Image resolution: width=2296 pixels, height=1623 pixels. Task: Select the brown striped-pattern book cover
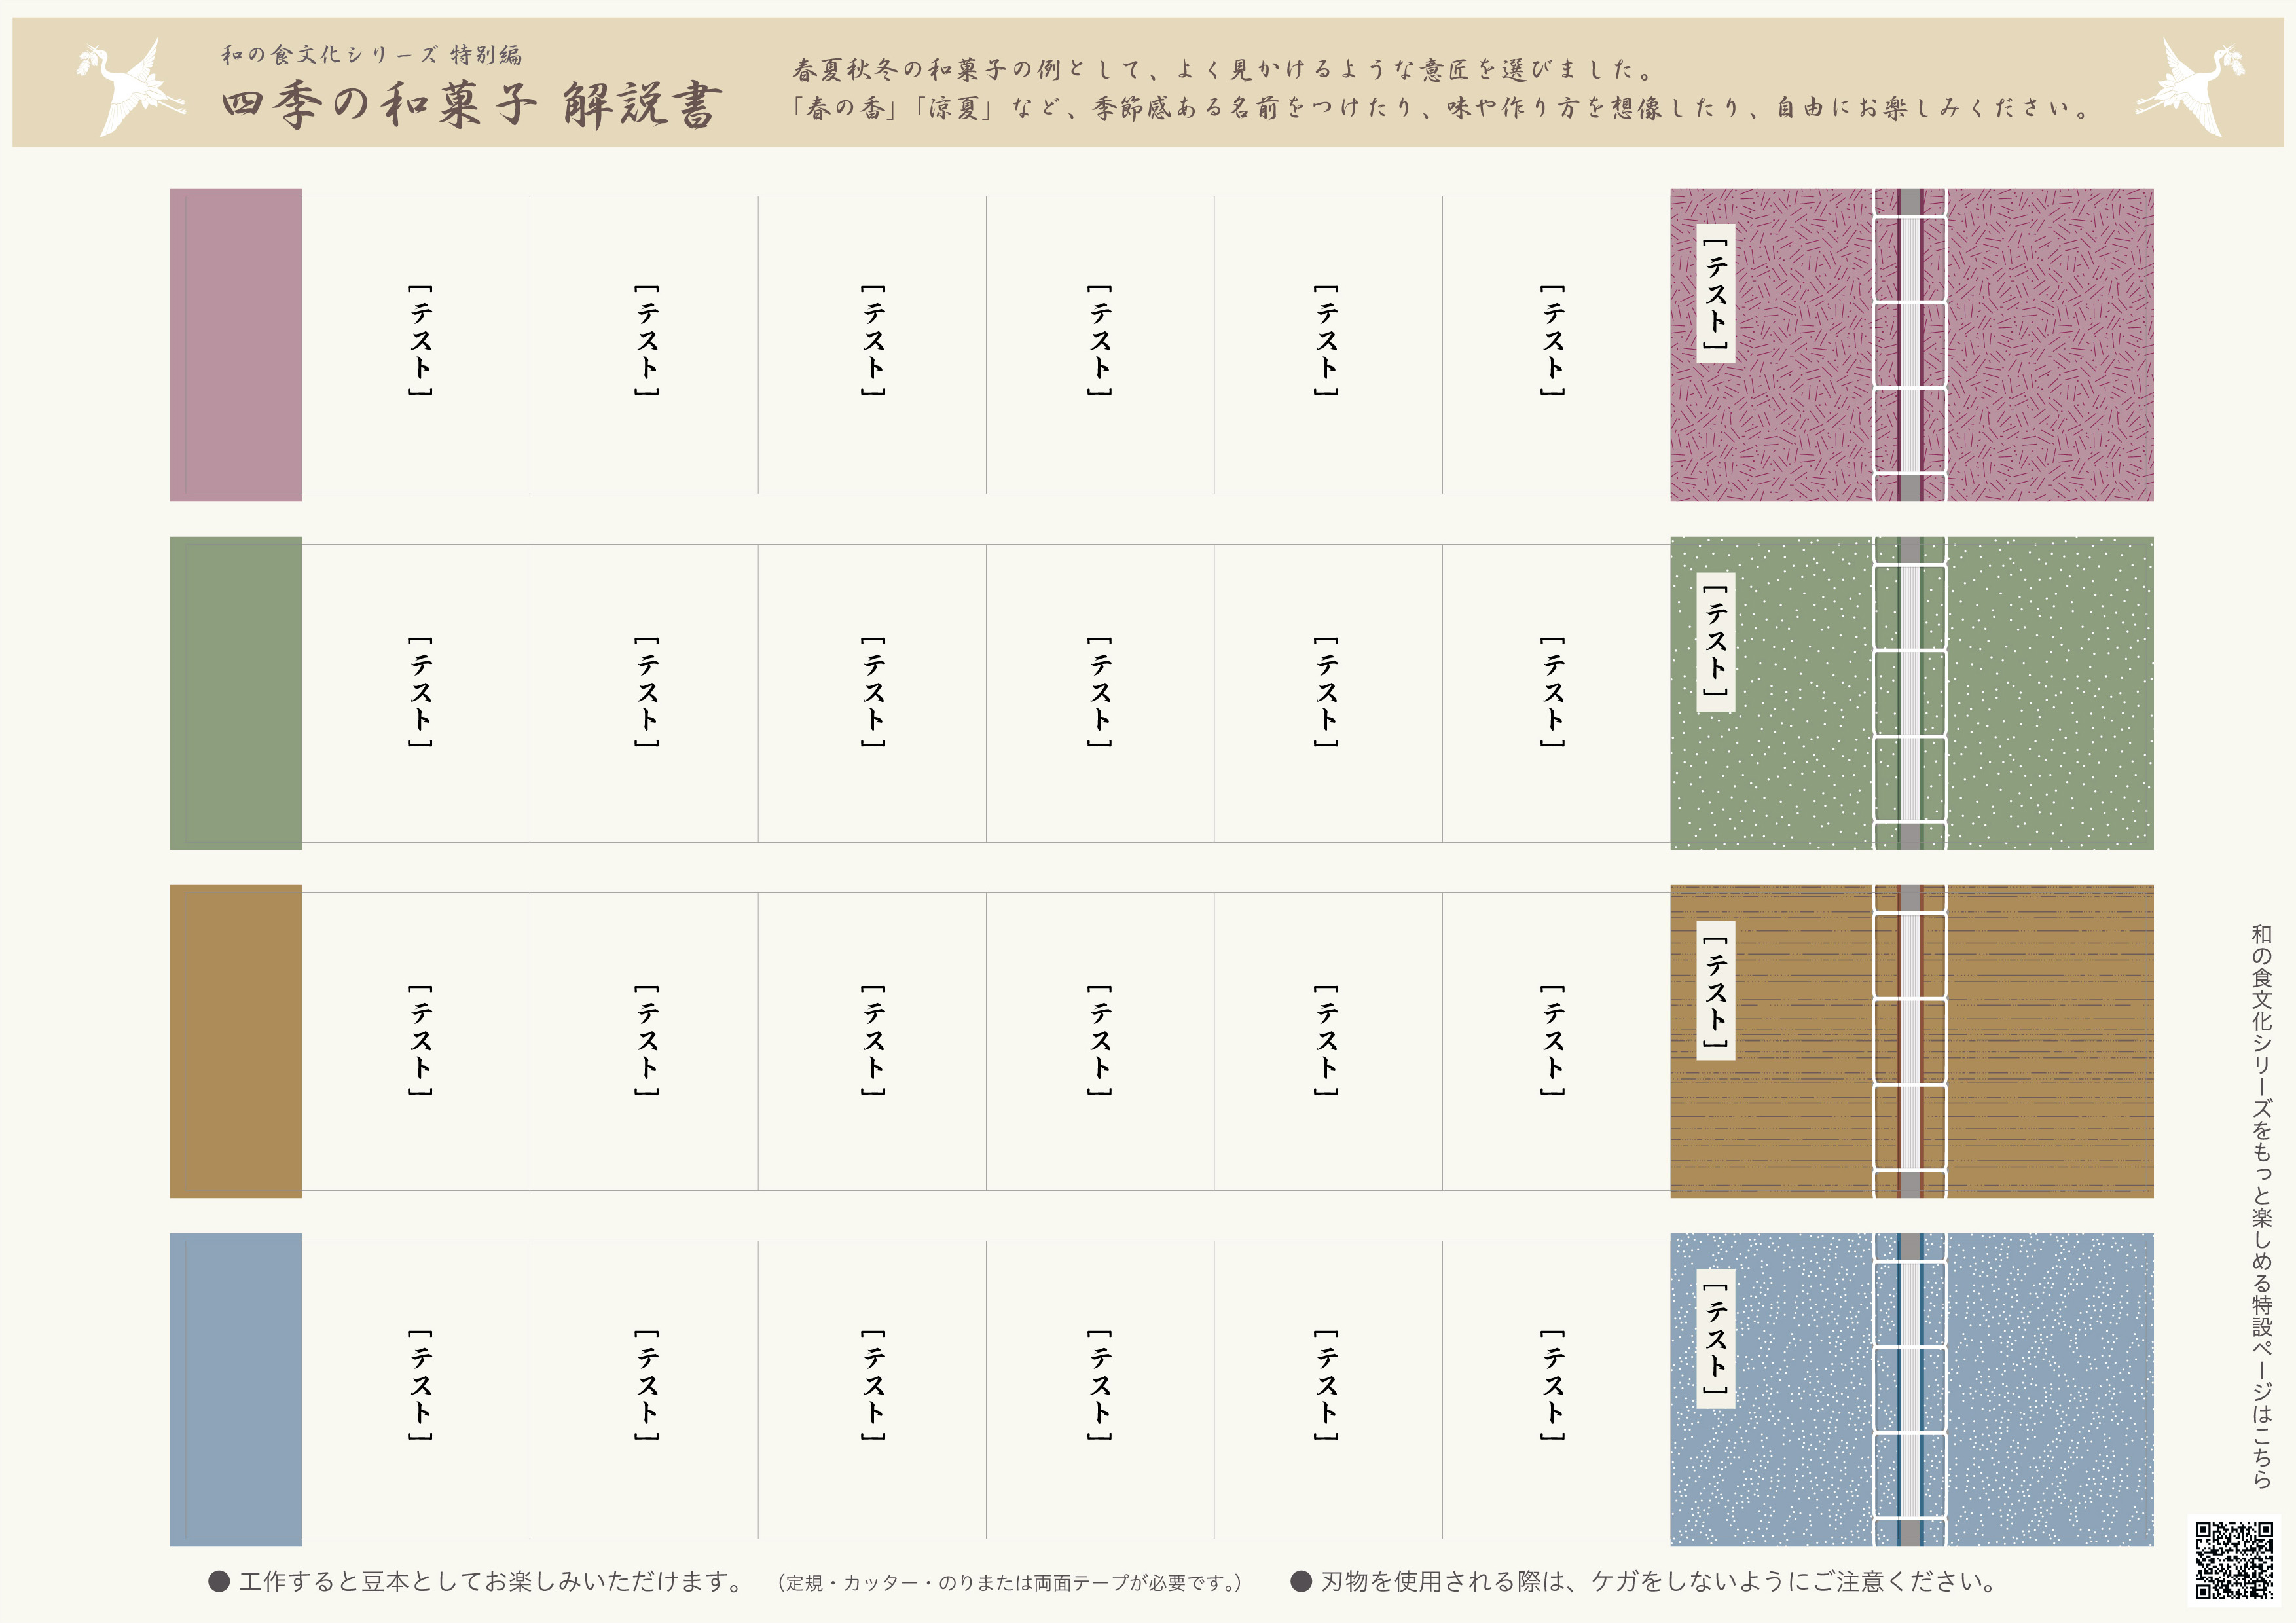point(1912,1041)
